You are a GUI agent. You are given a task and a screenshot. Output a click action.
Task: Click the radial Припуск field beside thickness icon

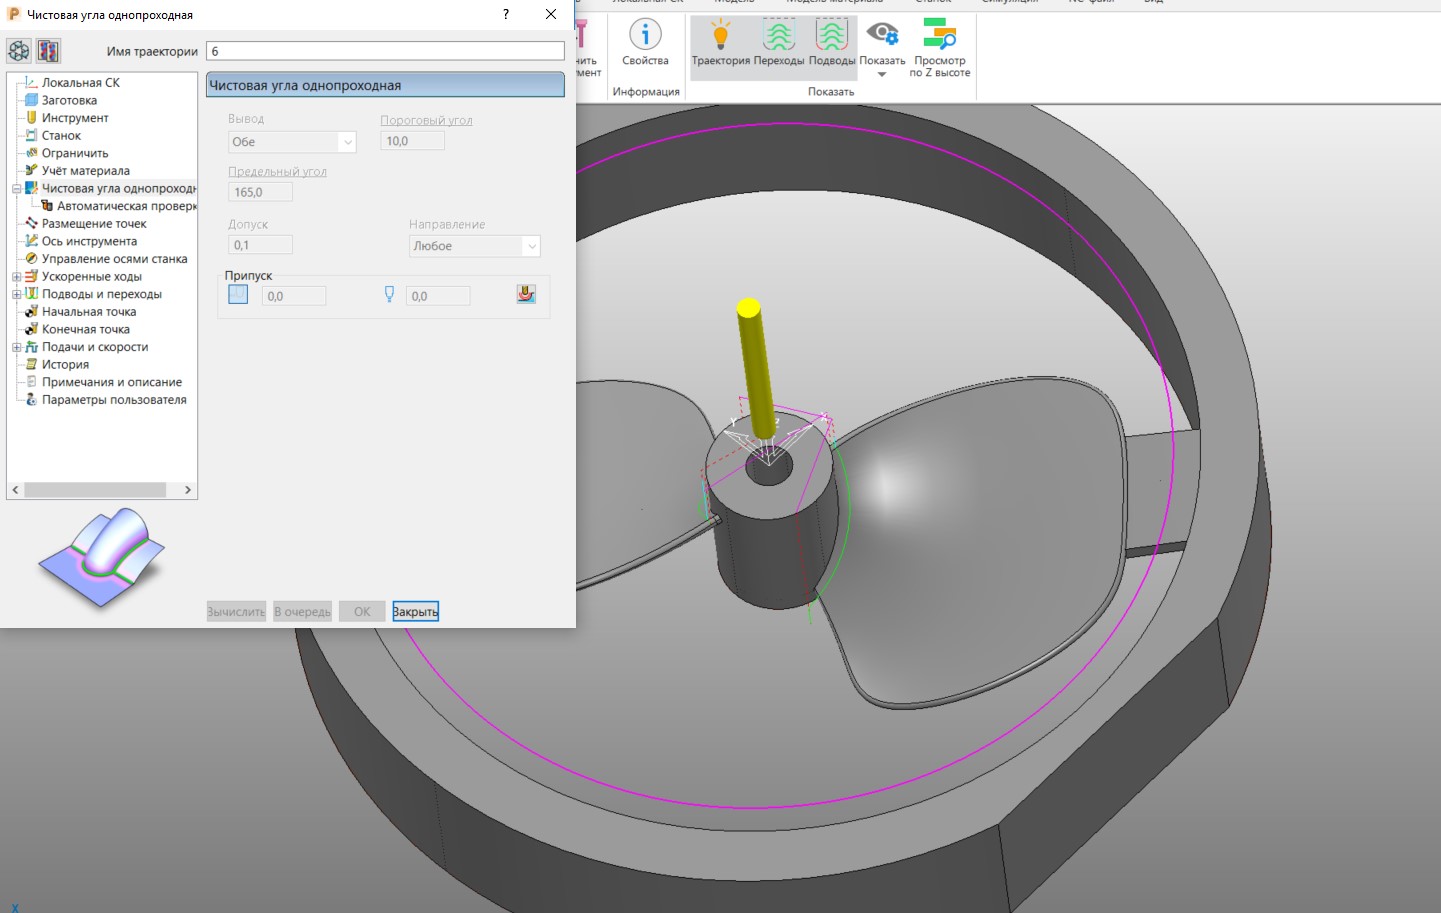coord(294,296)
